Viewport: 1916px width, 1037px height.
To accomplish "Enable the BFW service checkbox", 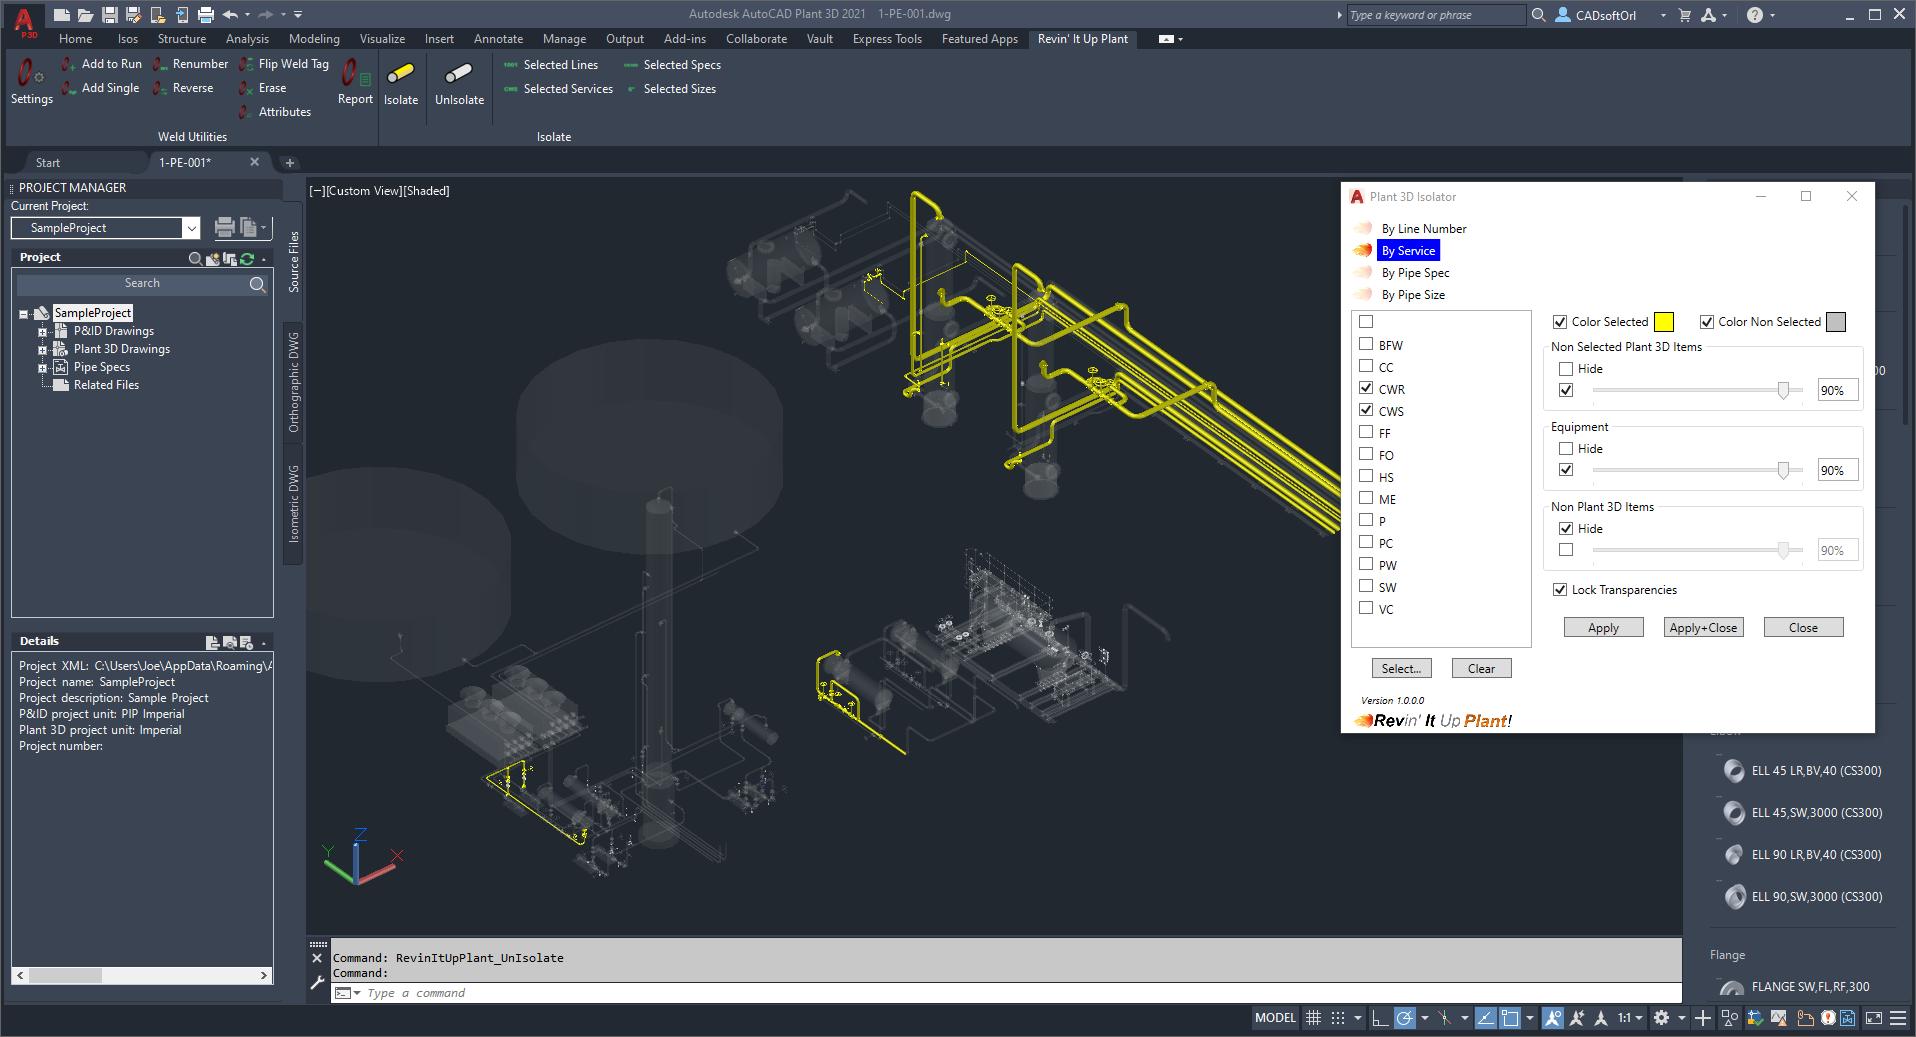I will tap(1366, 344).
